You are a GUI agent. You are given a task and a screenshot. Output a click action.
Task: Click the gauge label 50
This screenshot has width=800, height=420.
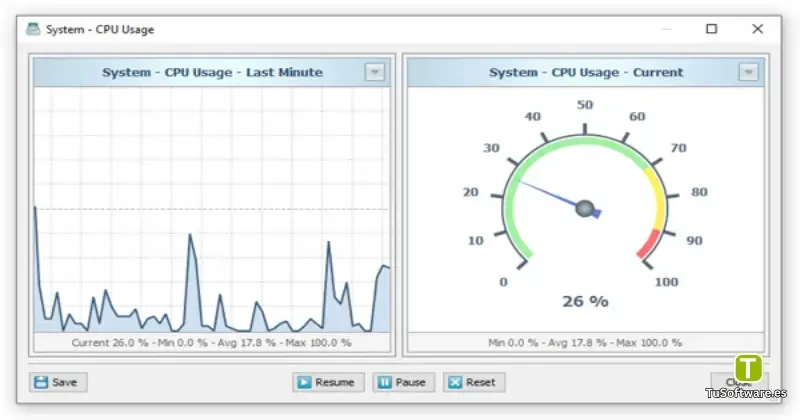585,105
